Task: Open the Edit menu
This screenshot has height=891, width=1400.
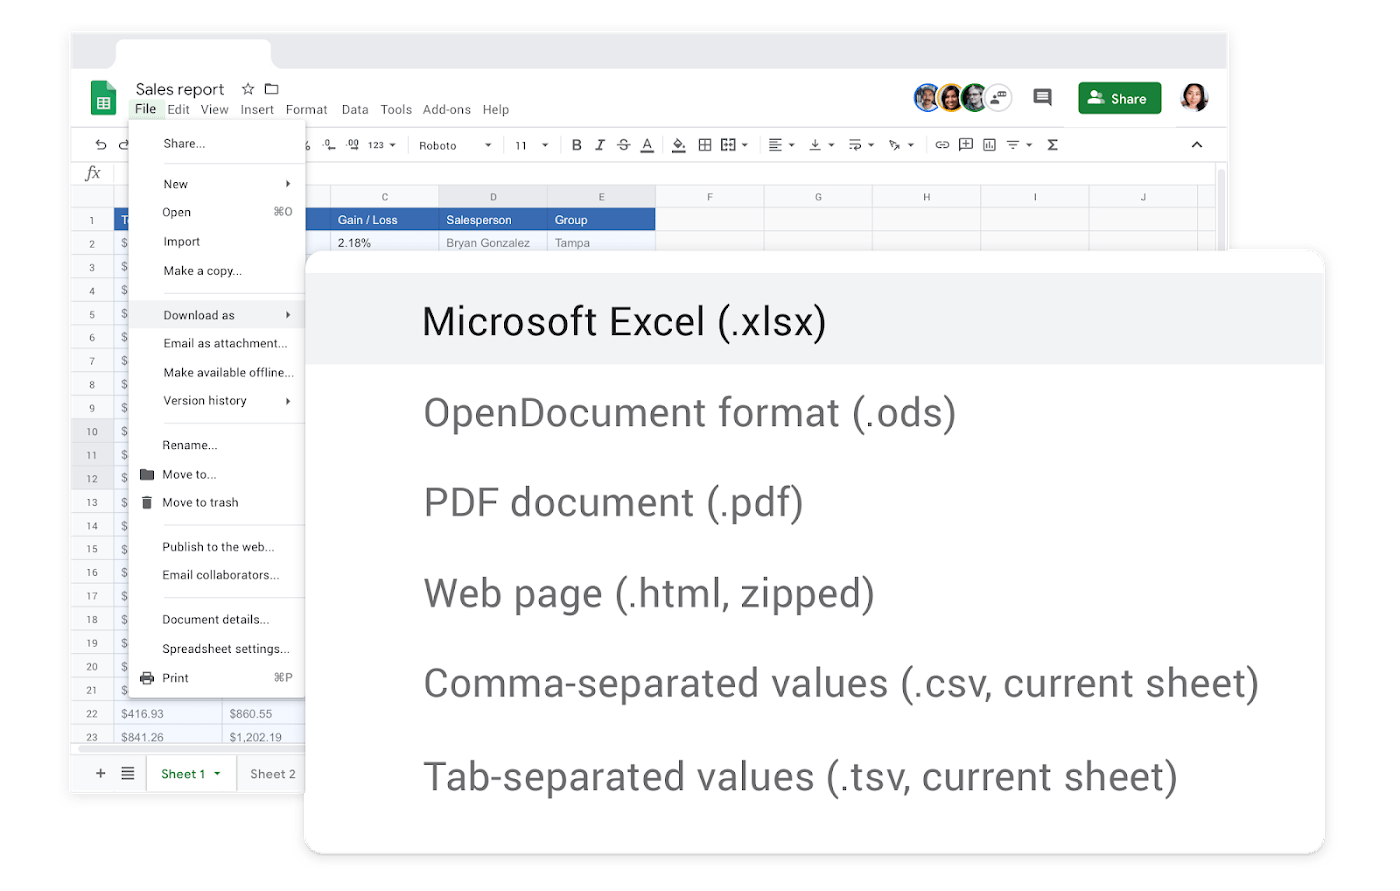Action: click(x=179, y=110)
